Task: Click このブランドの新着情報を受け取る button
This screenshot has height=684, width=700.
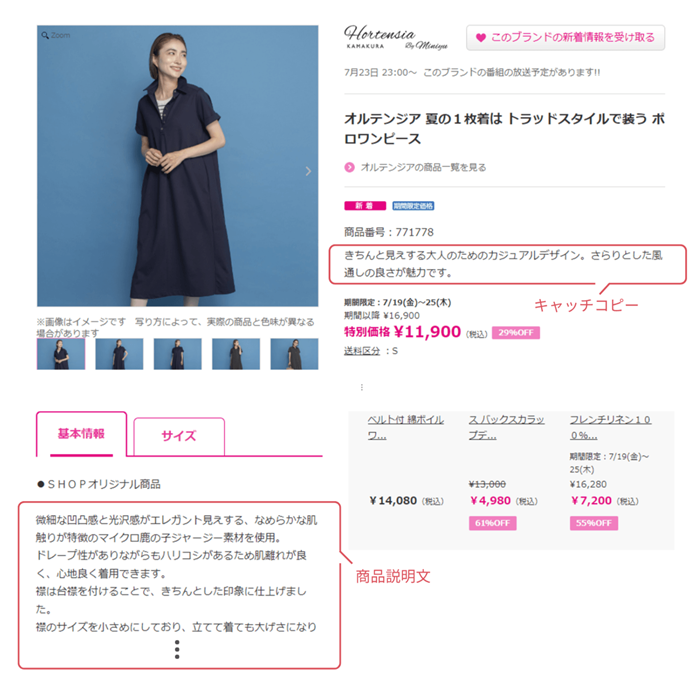Action: pyautogui.click(x=566, y=38)
